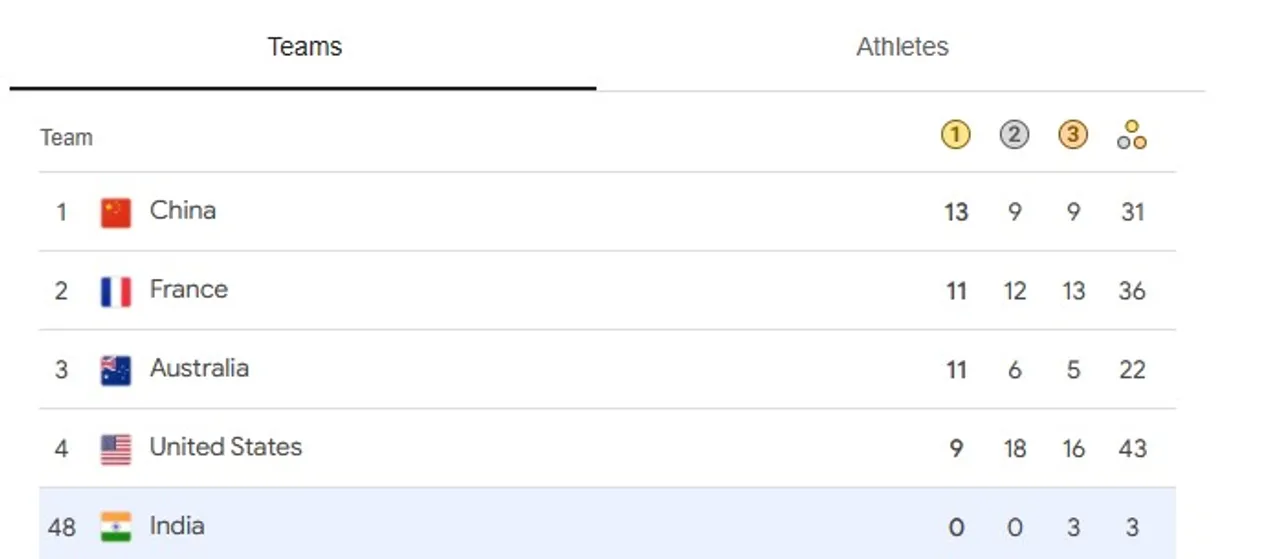1280x559 pixels.
Task: Click the bronze medal column icon
Action: 1073,135
